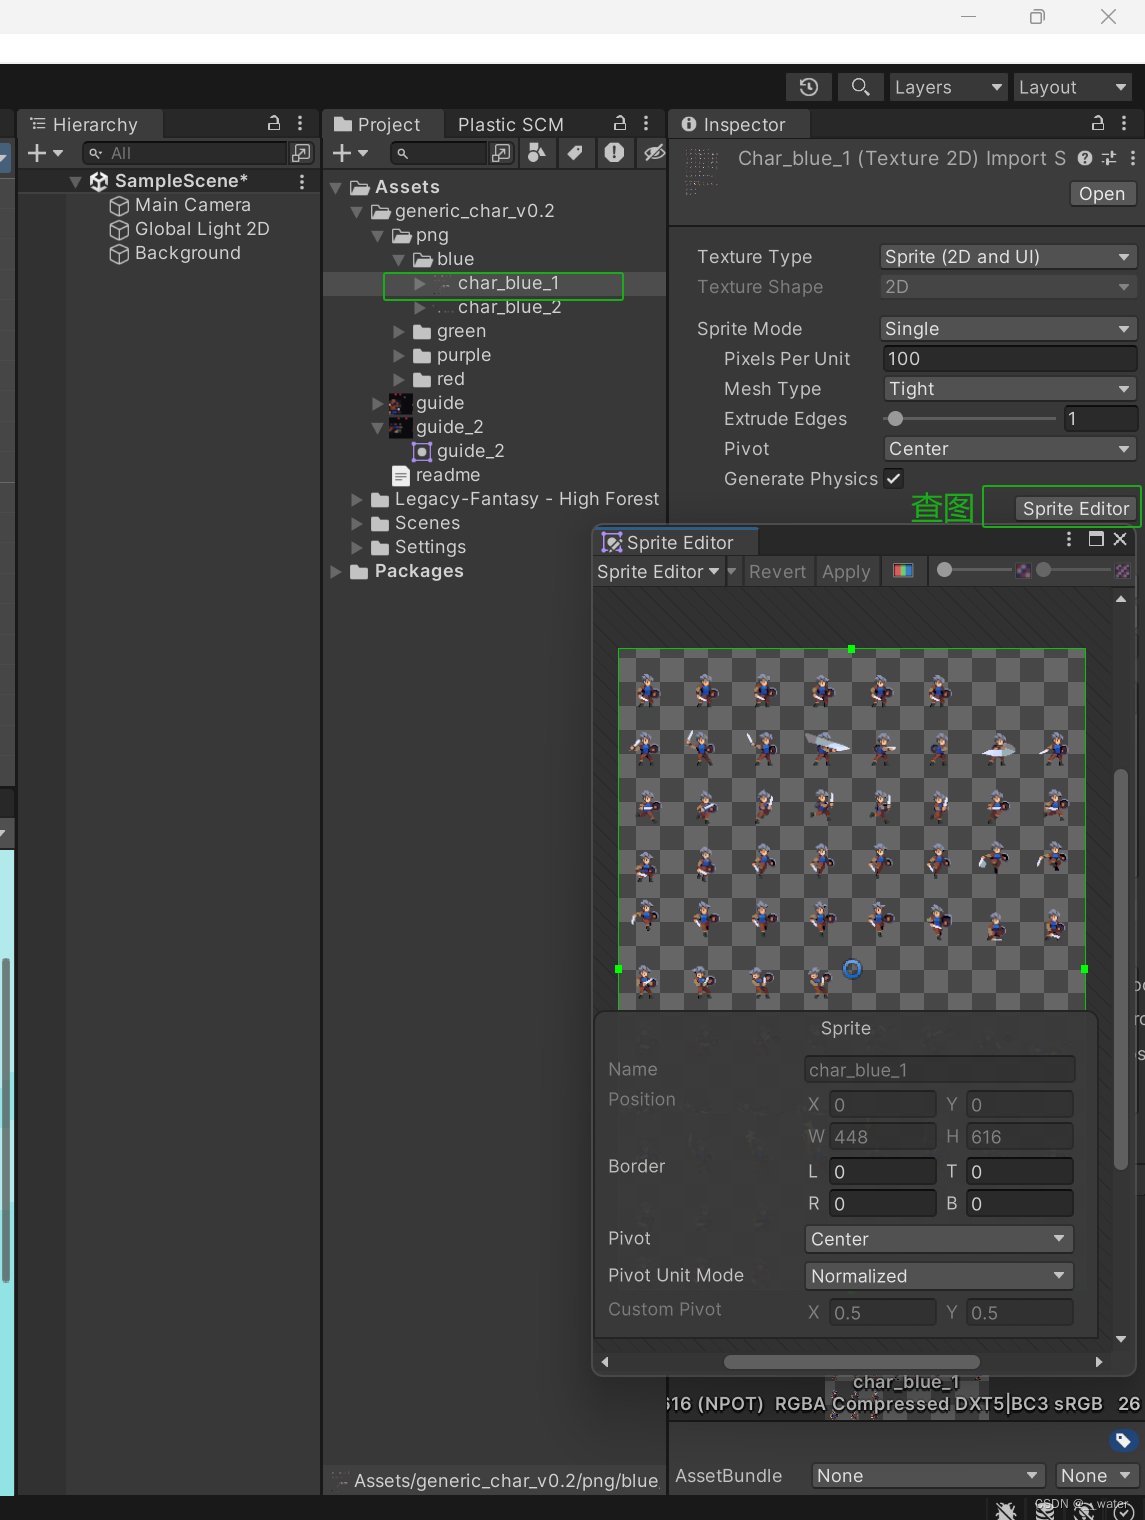Search by type in Project panel
This screenshot has height=1520, width=1145.
coord(537,152)
